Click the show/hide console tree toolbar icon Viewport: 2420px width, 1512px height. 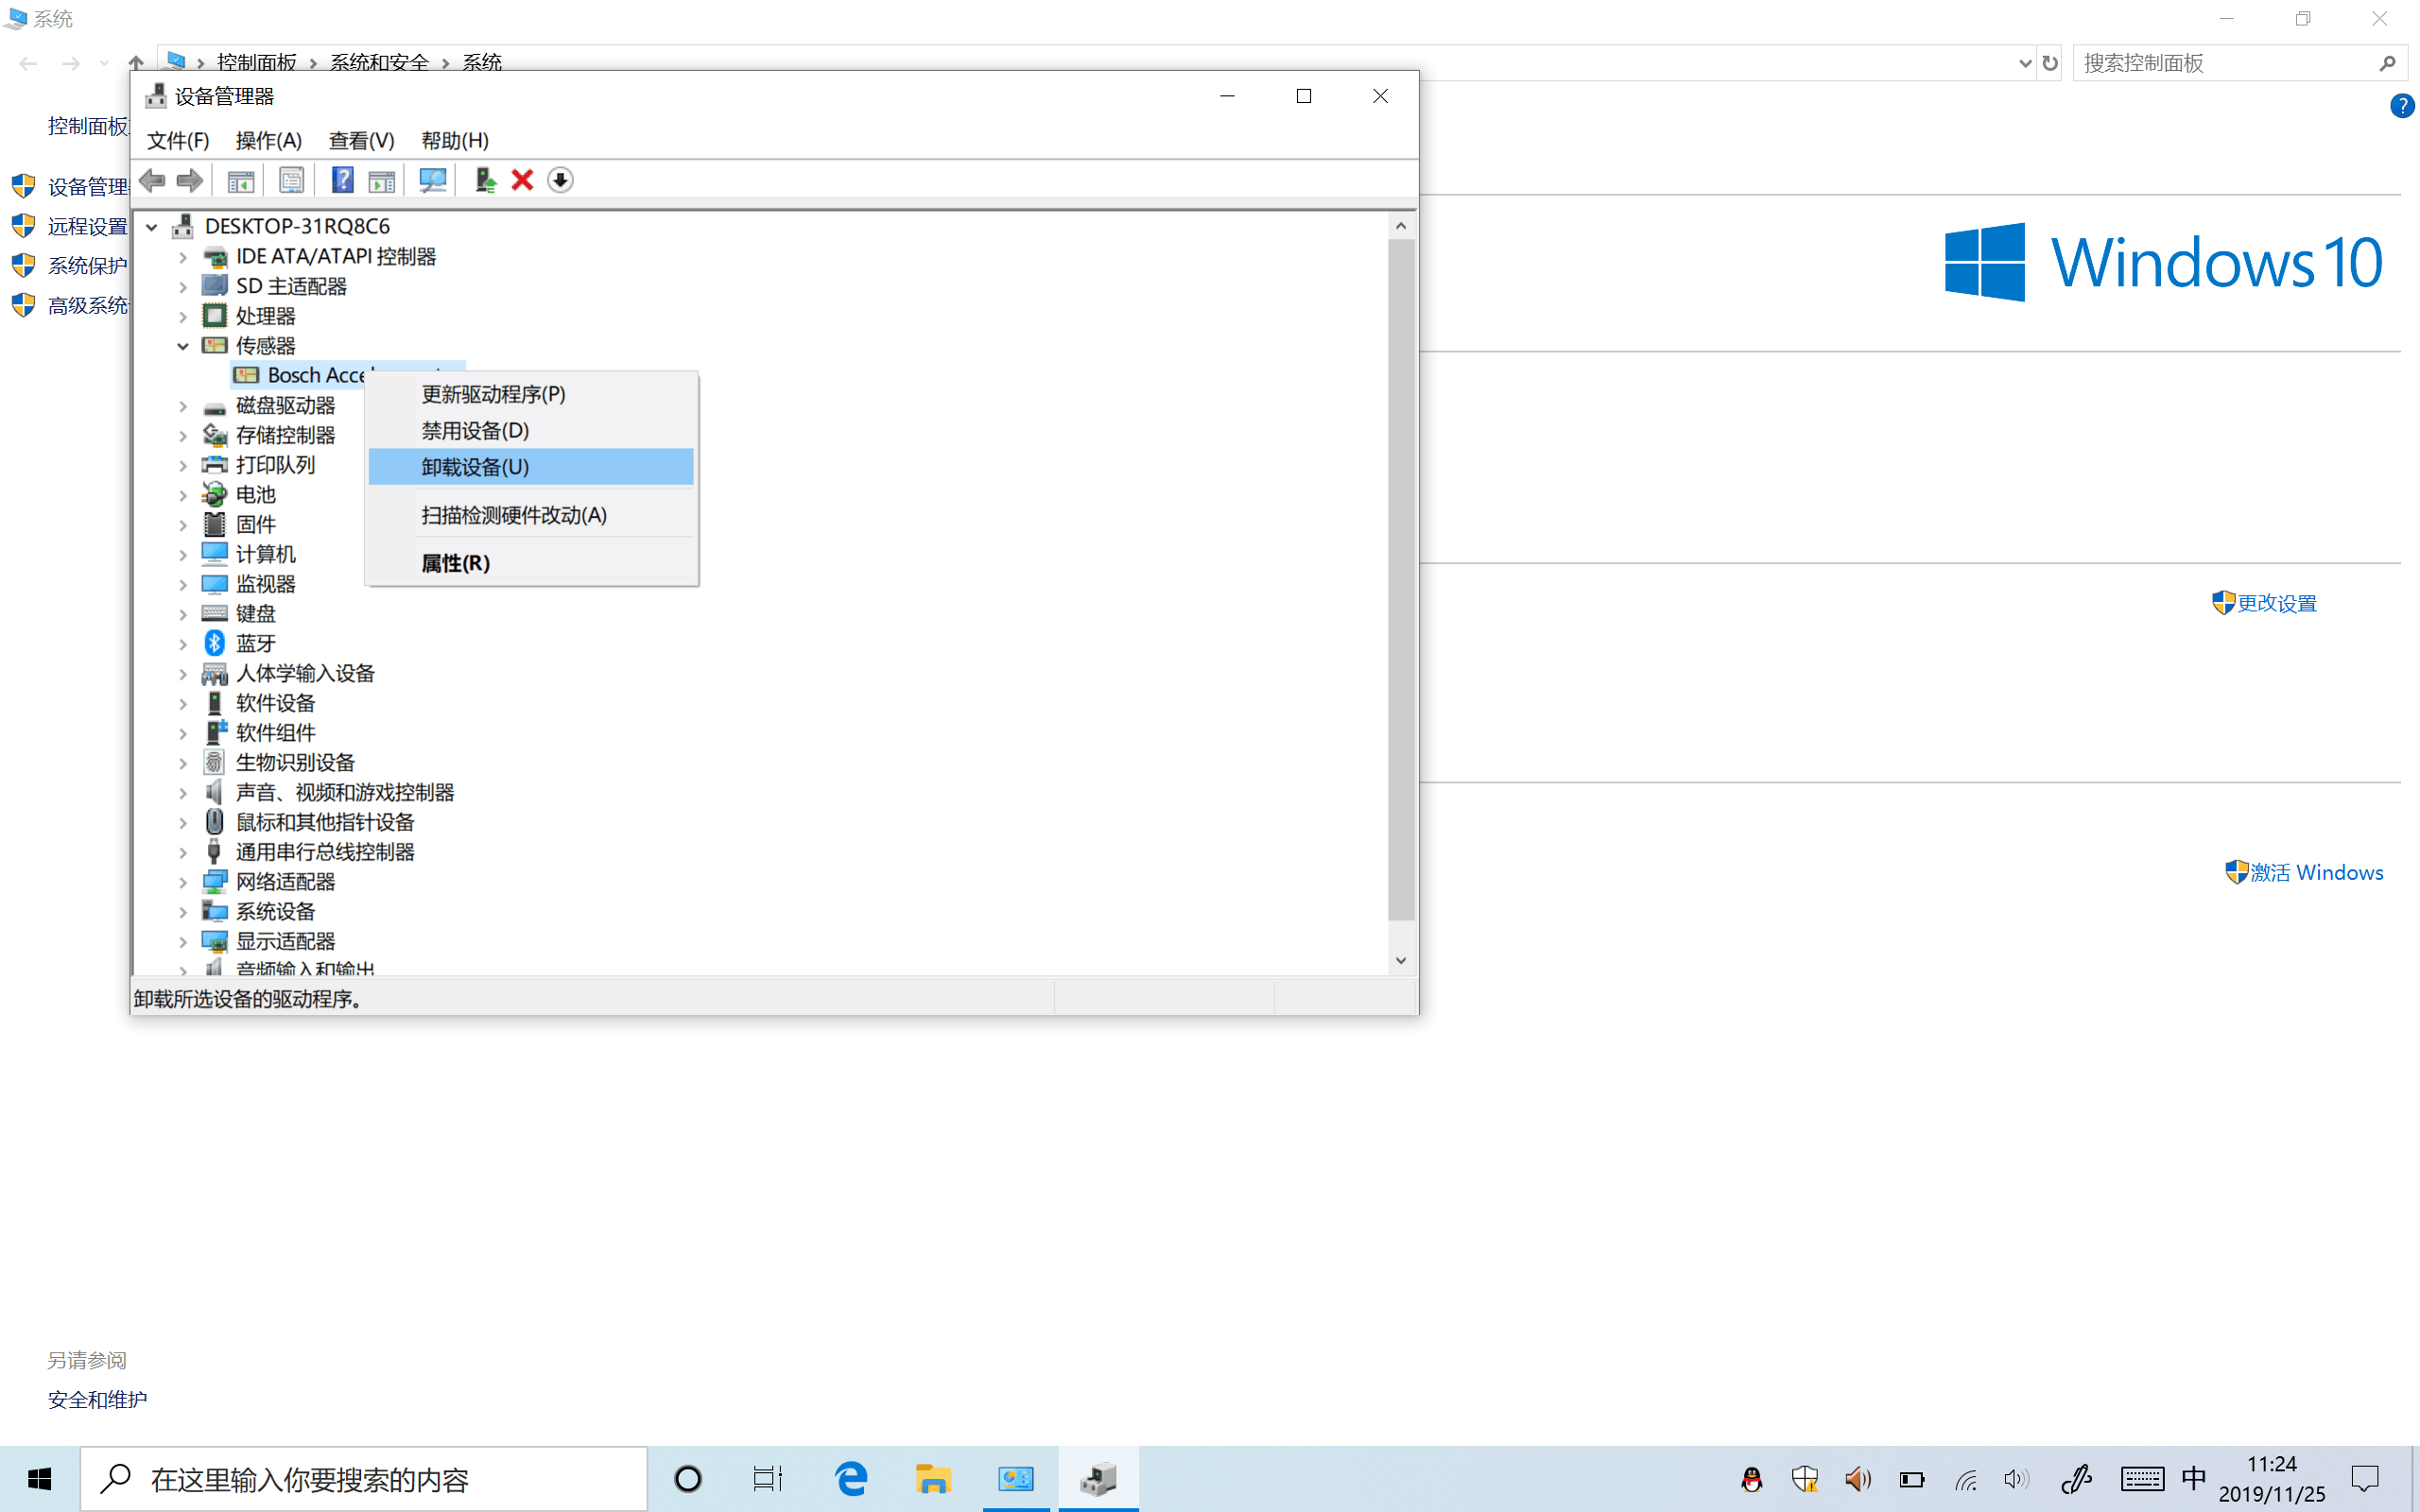point(240,180)
